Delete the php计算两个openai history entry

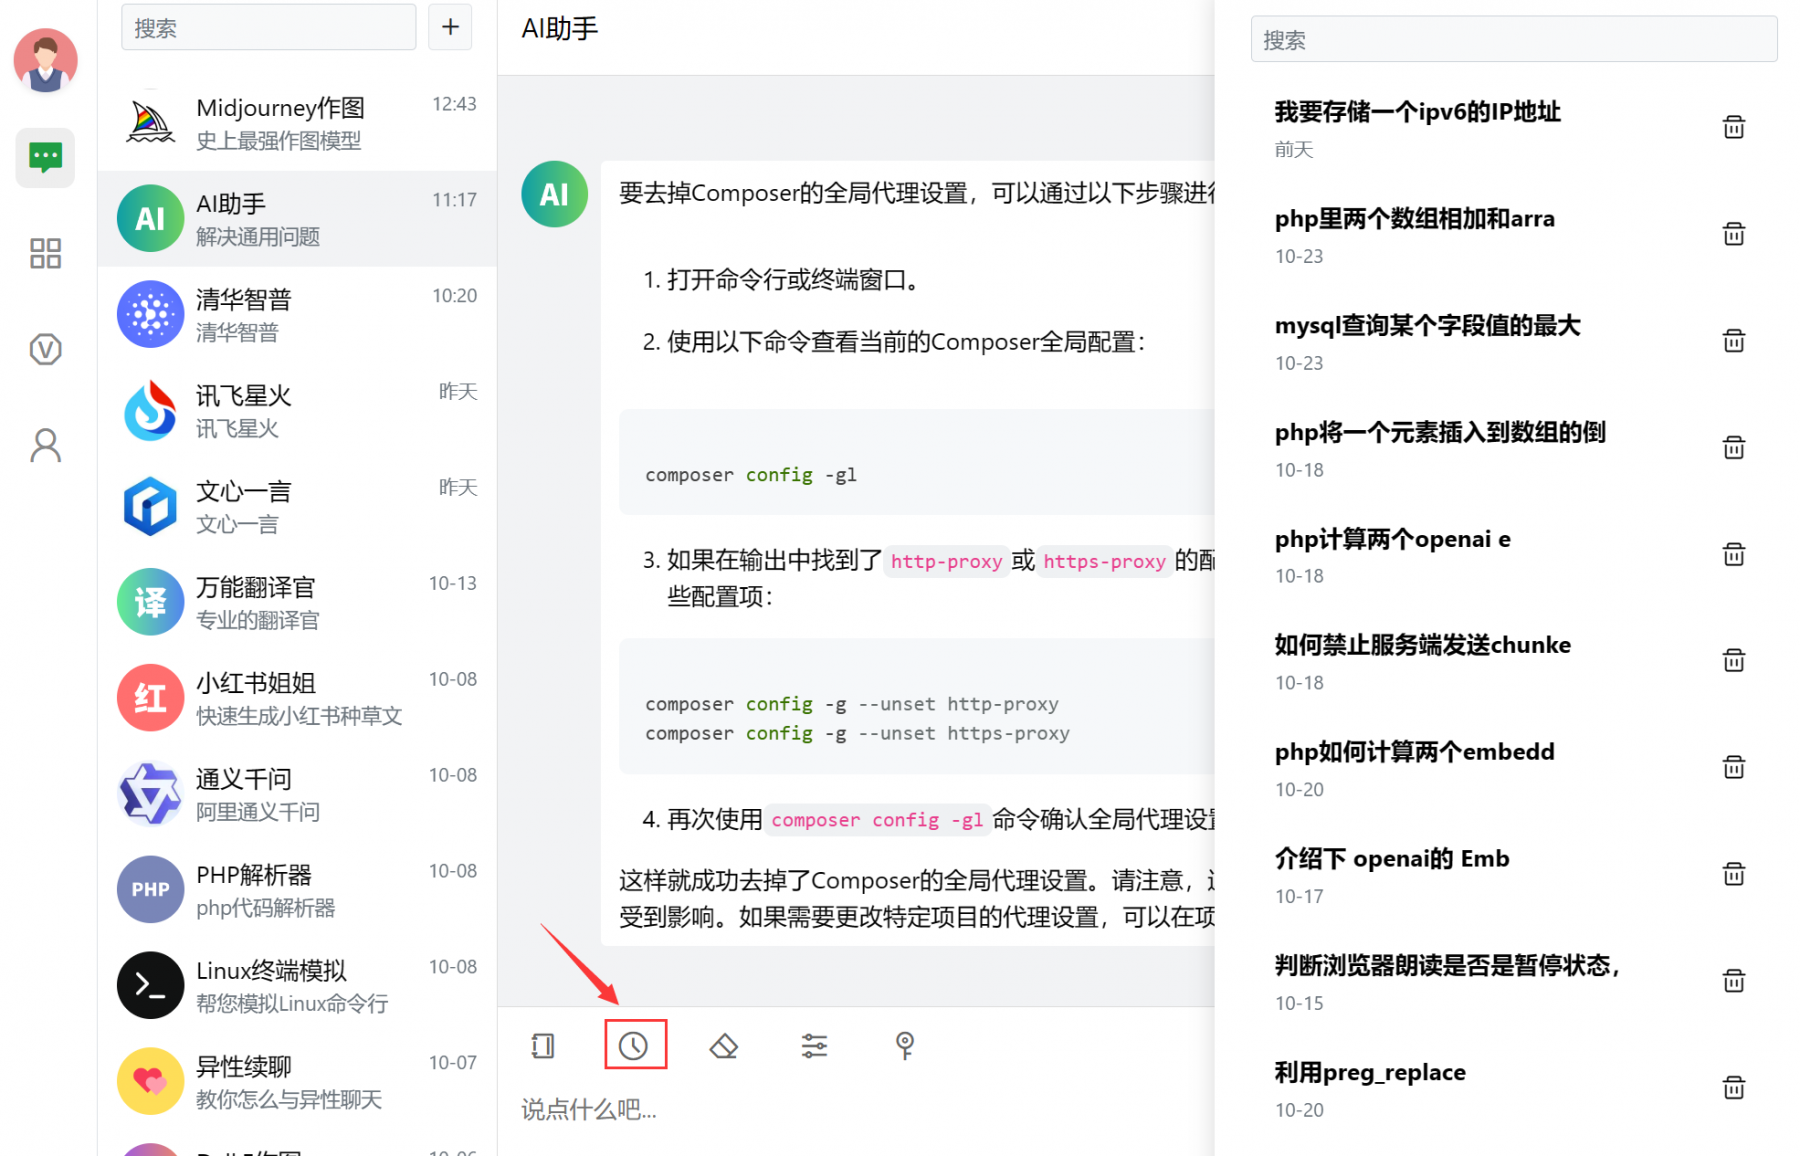pyautogui.click(x=1734, y=554)
